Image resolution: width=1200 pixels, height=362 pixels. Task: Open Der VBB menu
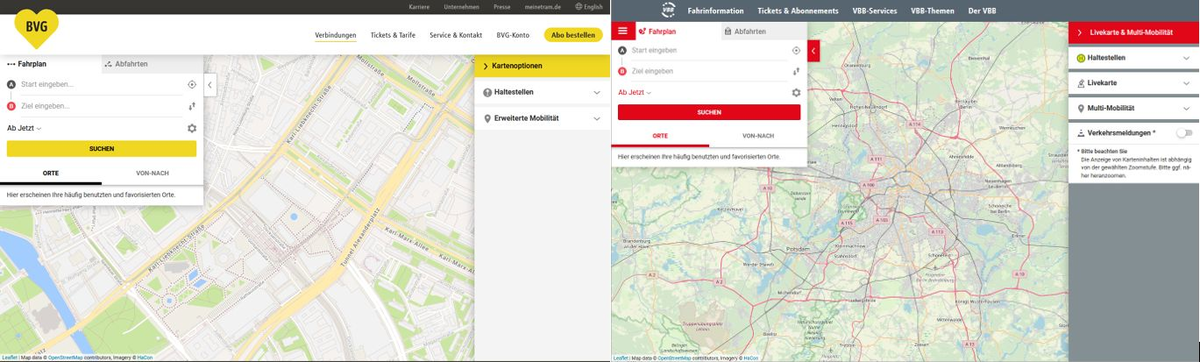[x=982, y=10]
